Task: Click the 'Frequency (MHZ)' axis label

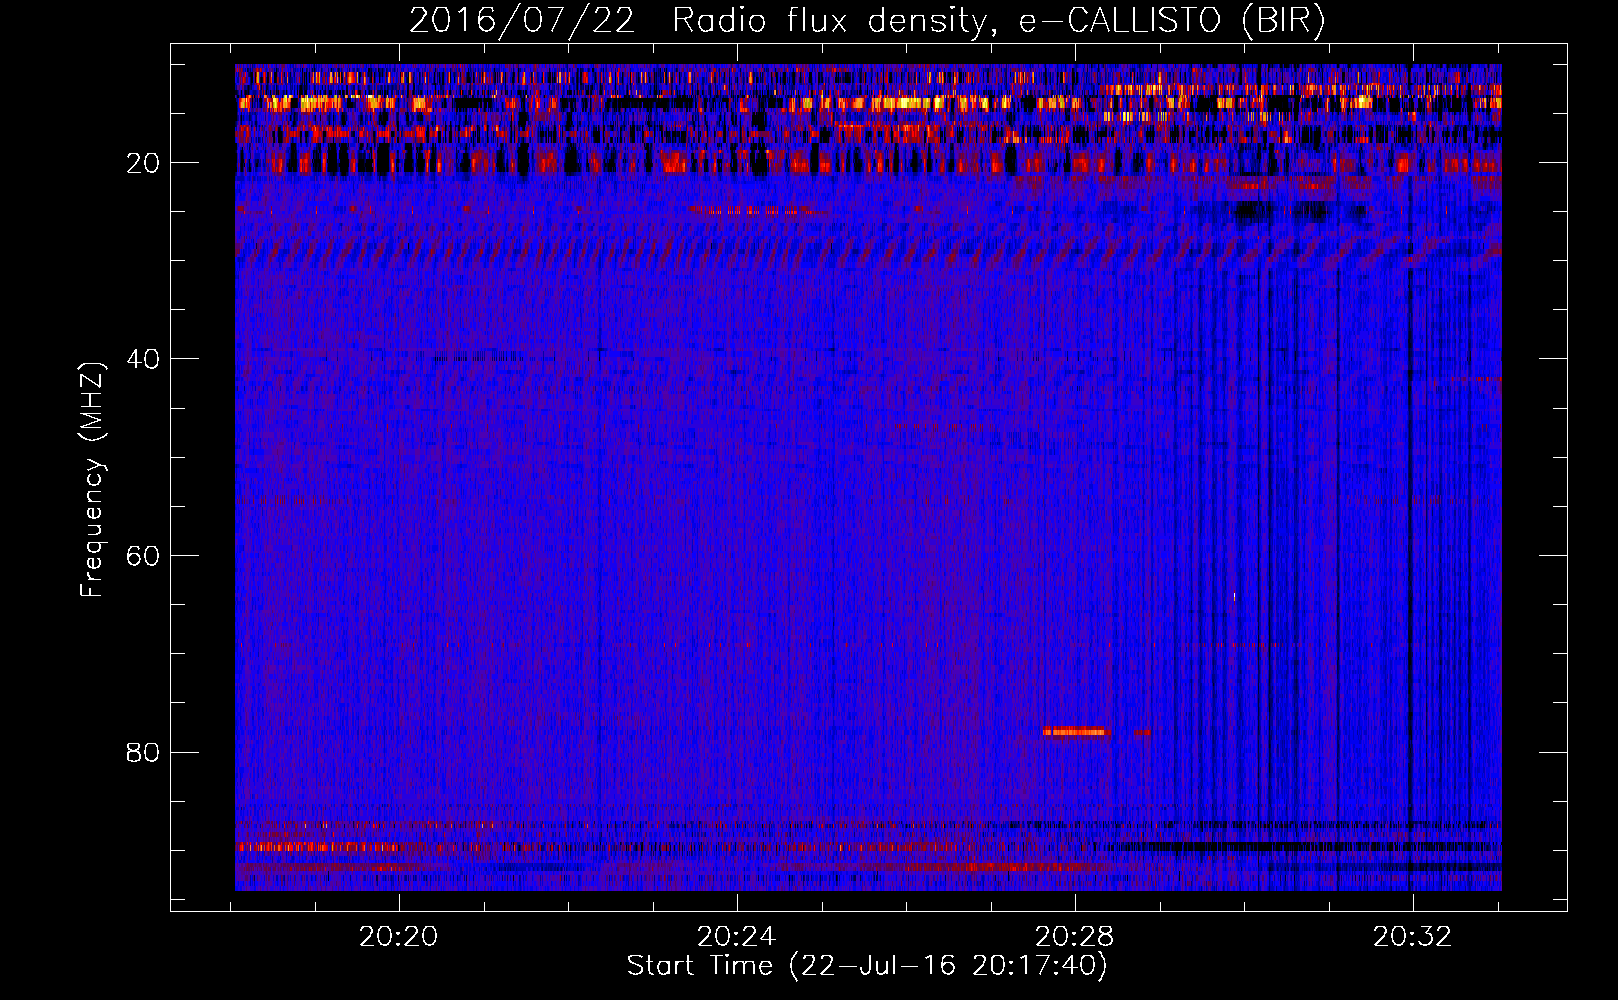Action: point(92,480)
